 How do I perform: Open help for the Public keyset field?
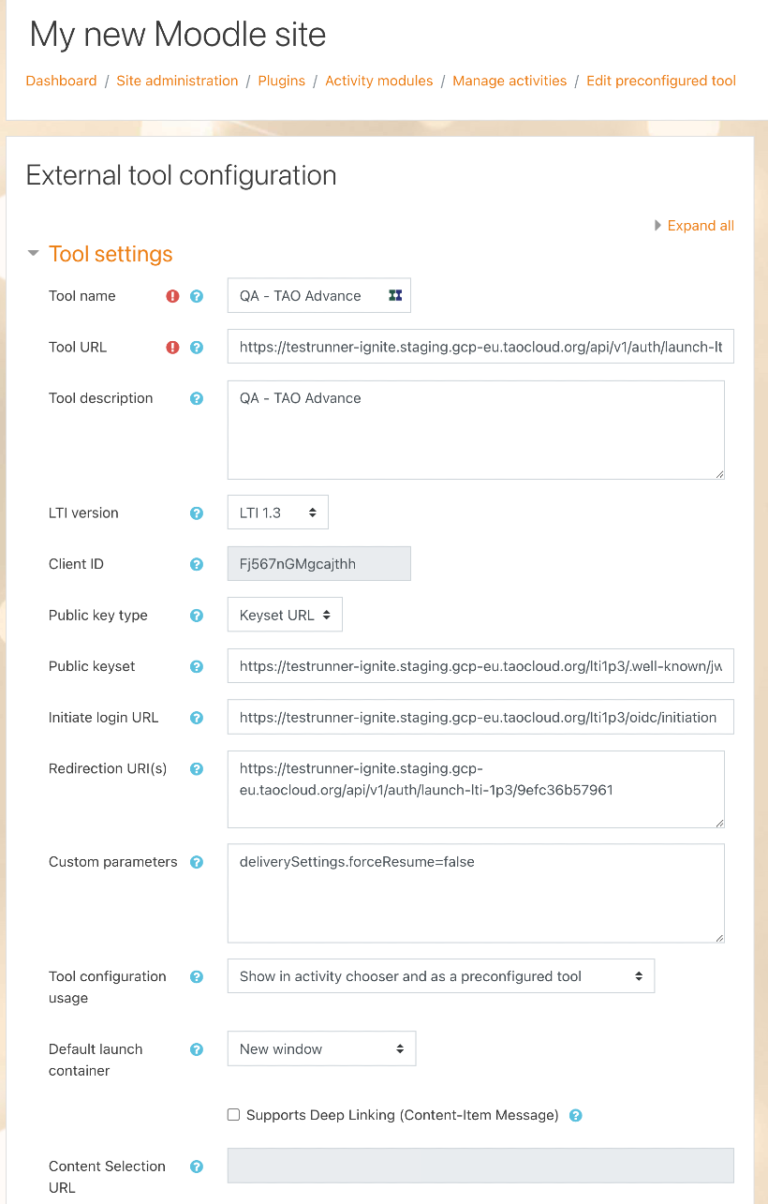click(196, 665)
